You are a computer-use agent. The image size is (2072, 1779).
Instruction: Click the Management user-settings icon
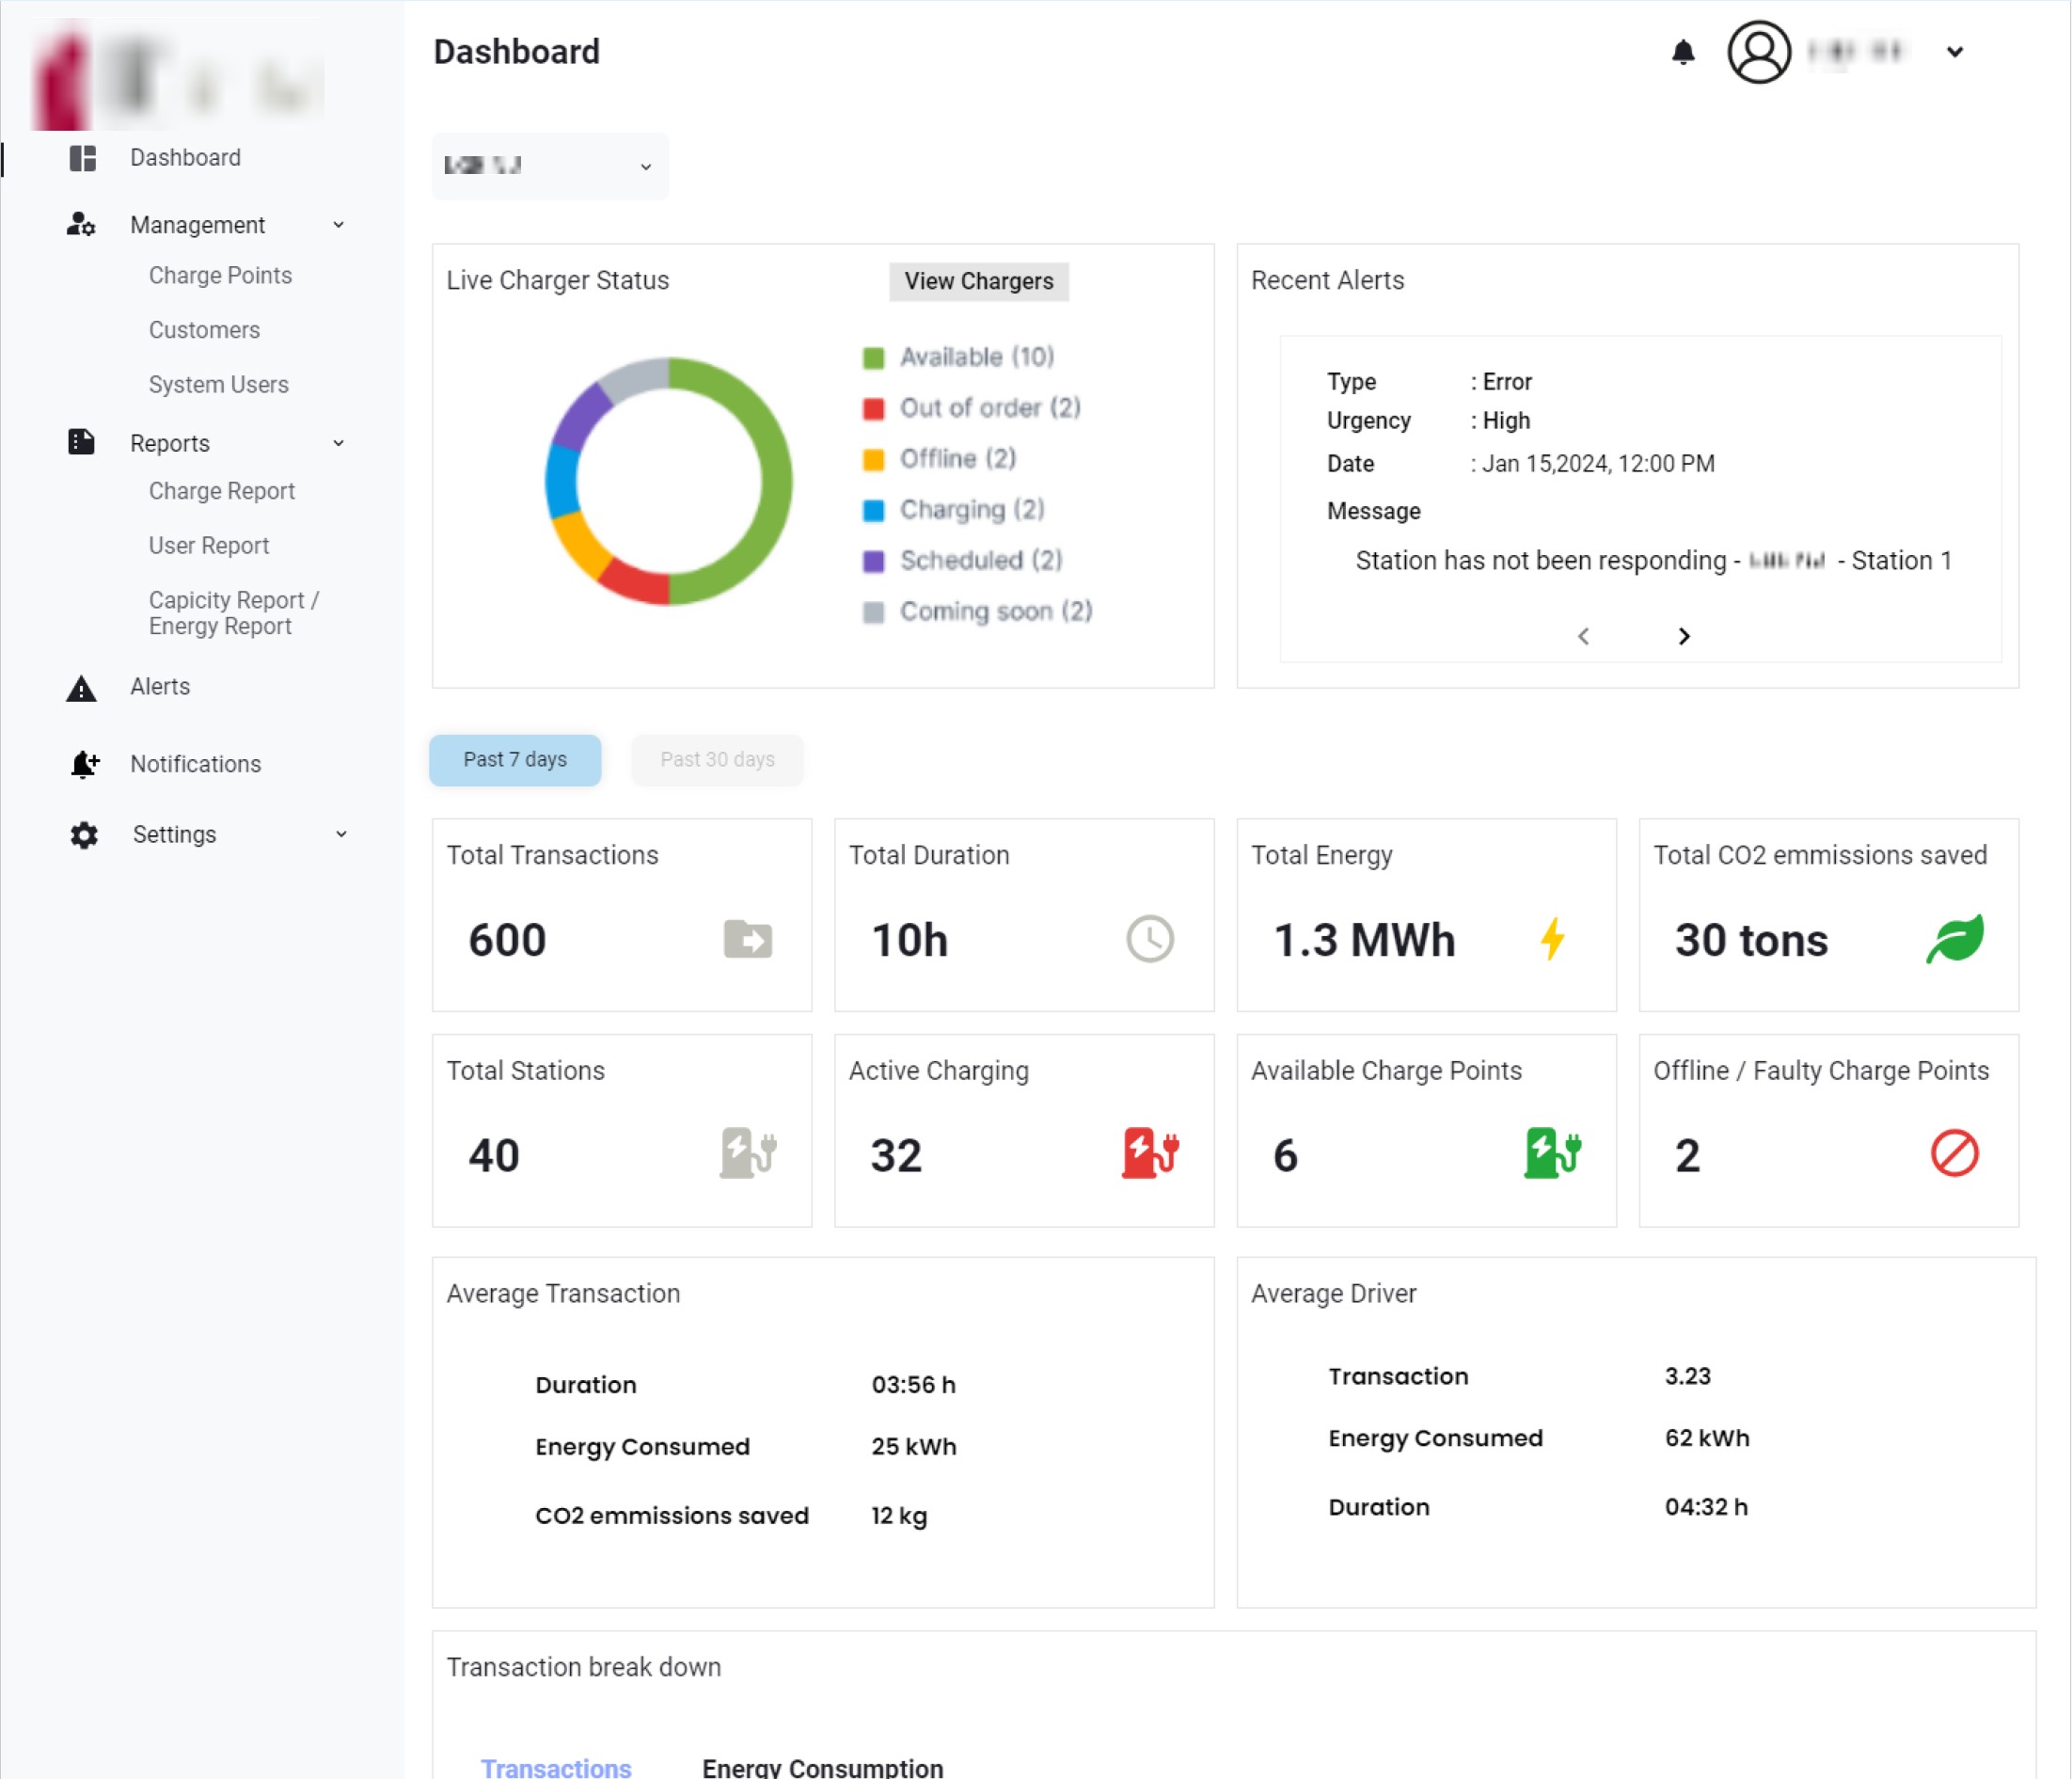pos(80,225)
